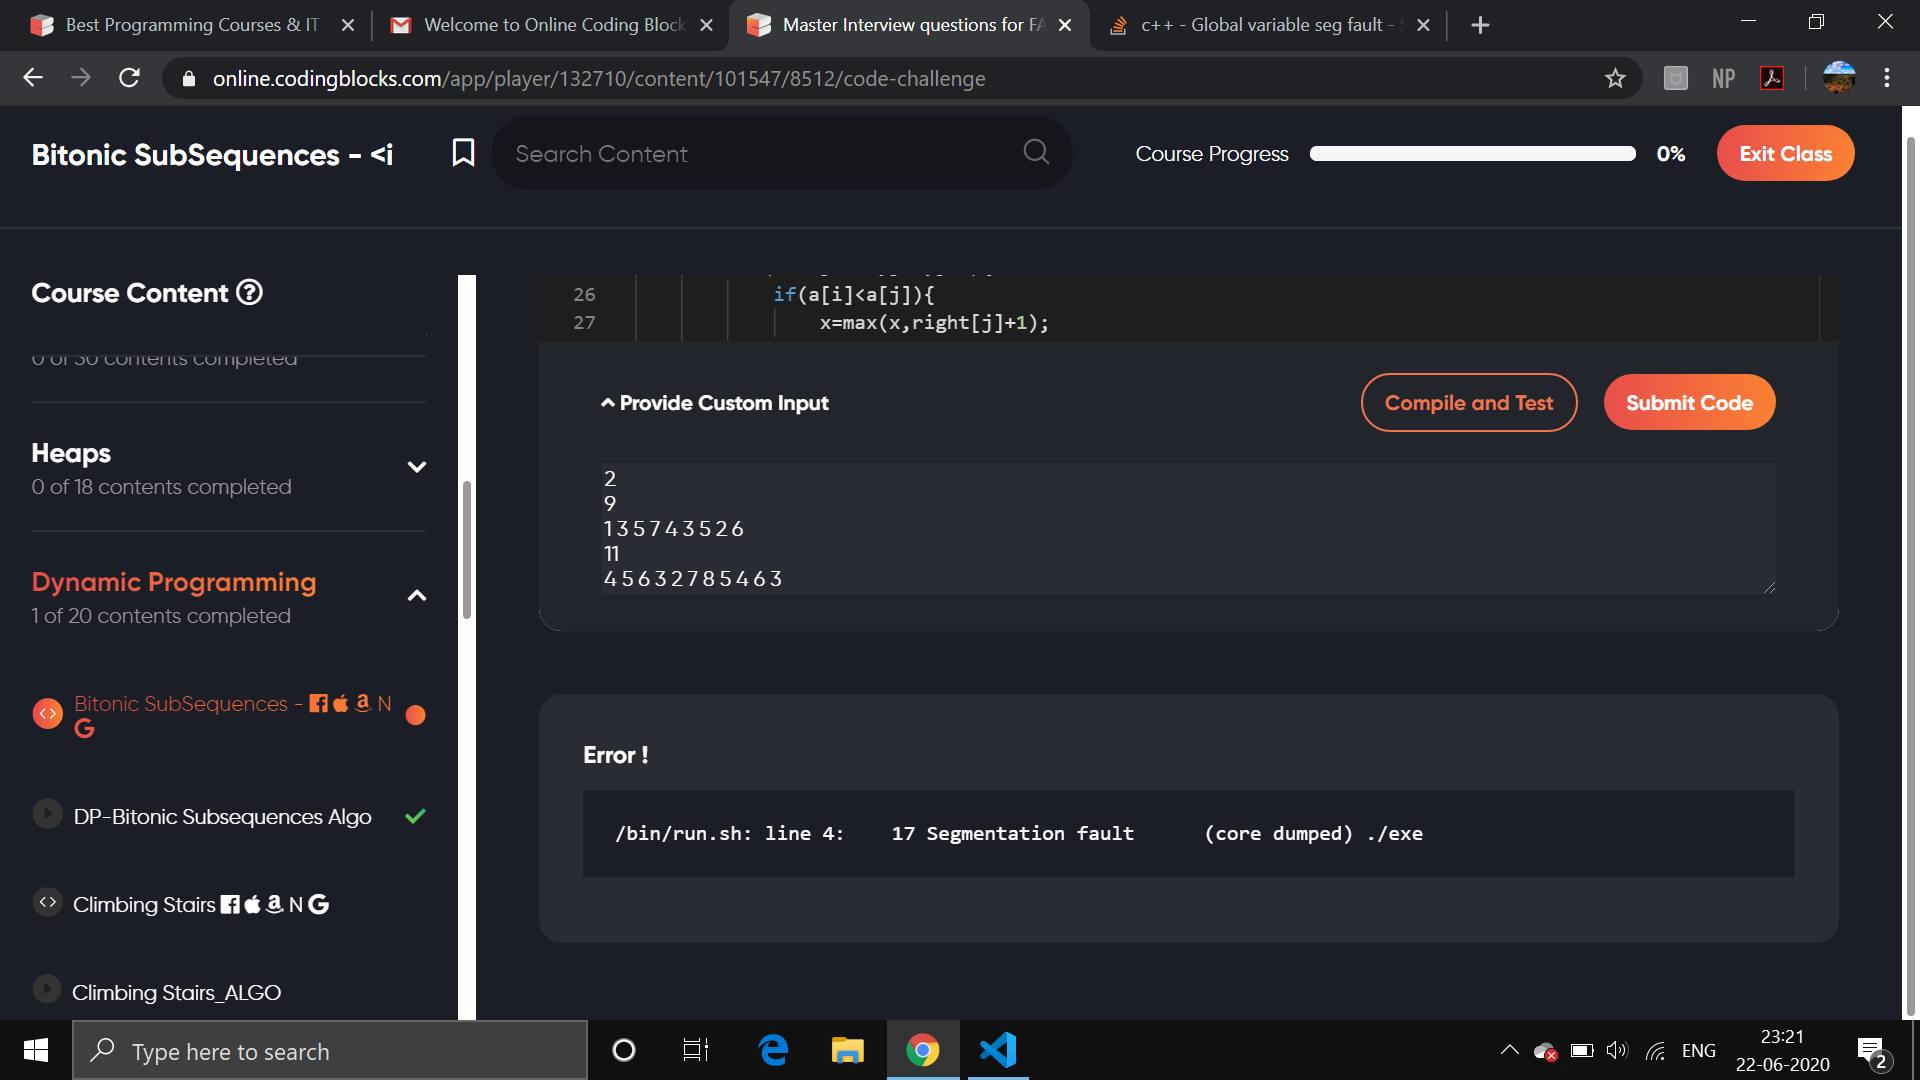This screenshot has width=1920, height=1080.
Task: Click the bookmark icon next to course title
Action: click(x=463, y=153)
